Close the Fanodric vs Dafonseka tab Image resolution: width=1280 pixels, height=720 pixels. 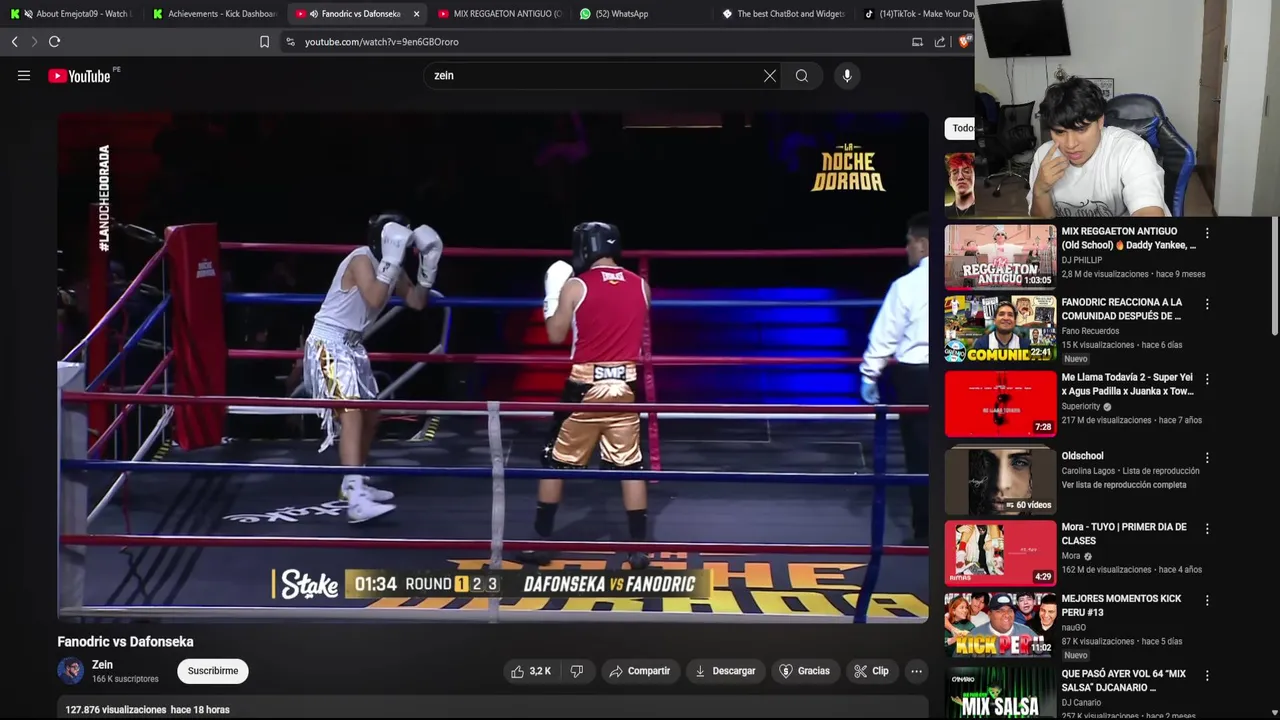click(x=416, y=14)
